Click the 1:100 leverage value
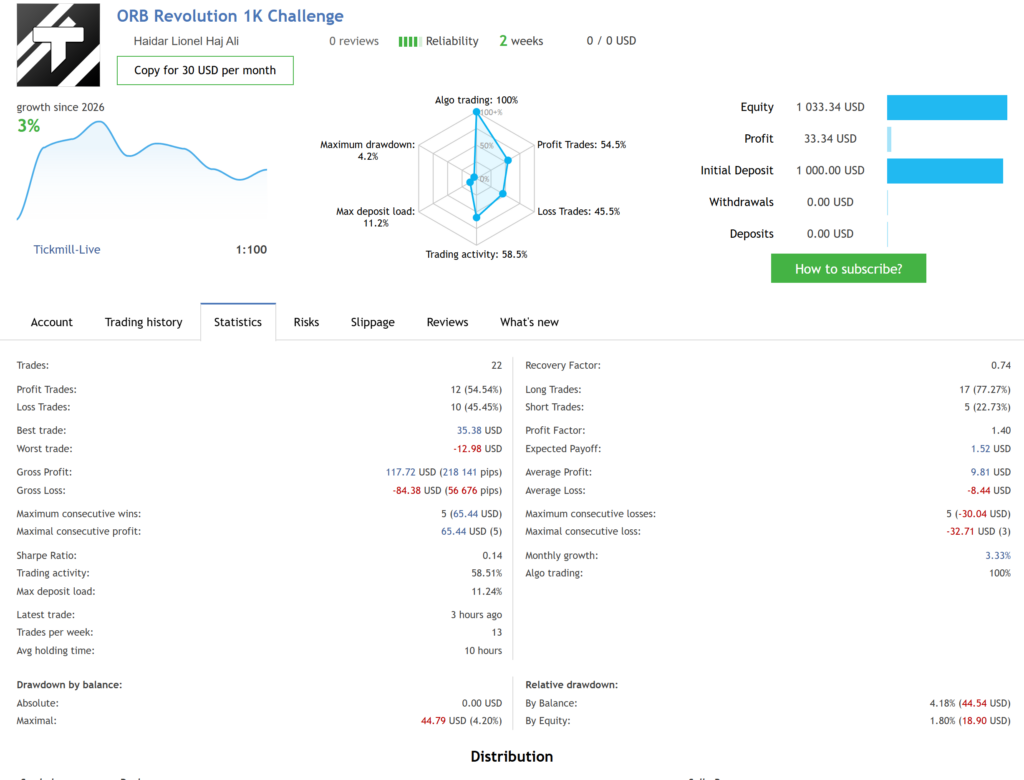Image resolution: width=1024 pixels, height=780 pixels. click(x=251, y=250)
